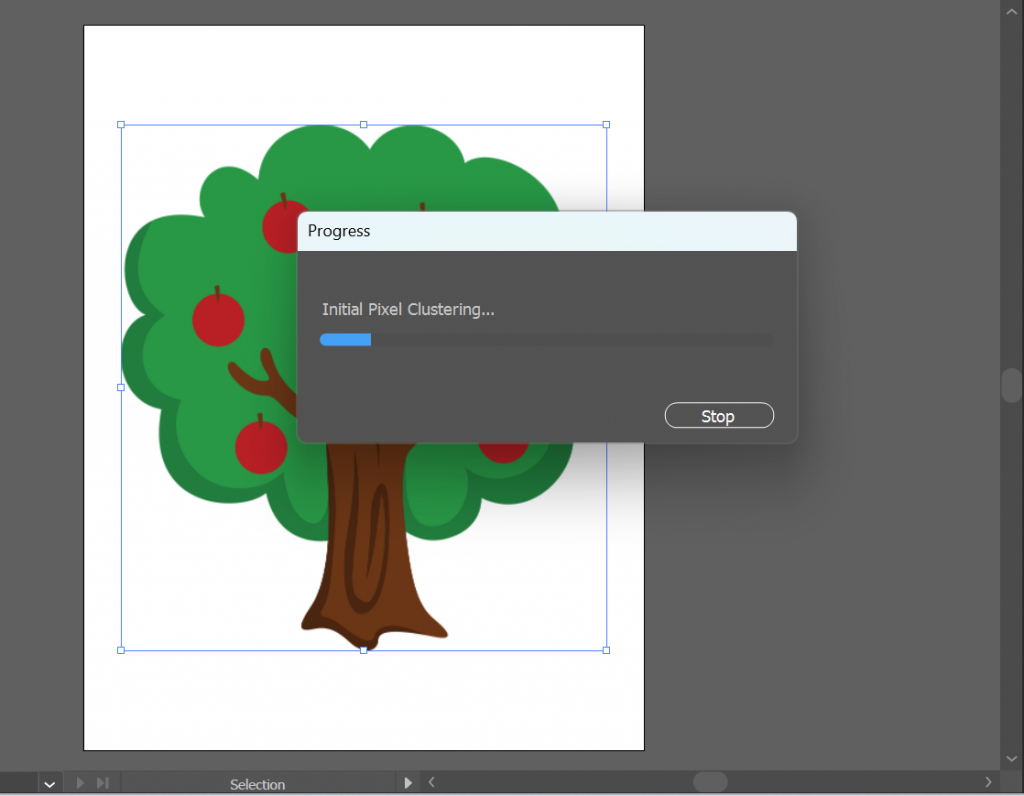
Task: Open the artboard navigation dropdown chevron
Action: click(49, 784)
